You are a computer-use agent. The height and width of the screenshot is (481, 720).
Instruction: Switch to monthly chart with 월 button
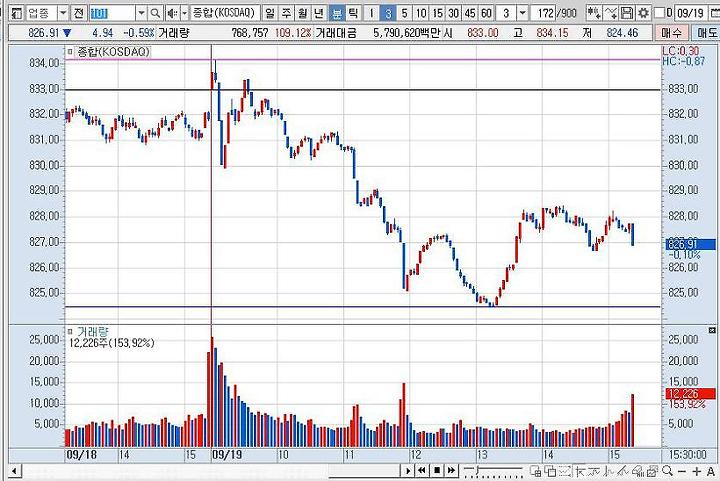(x=303, y=13)
